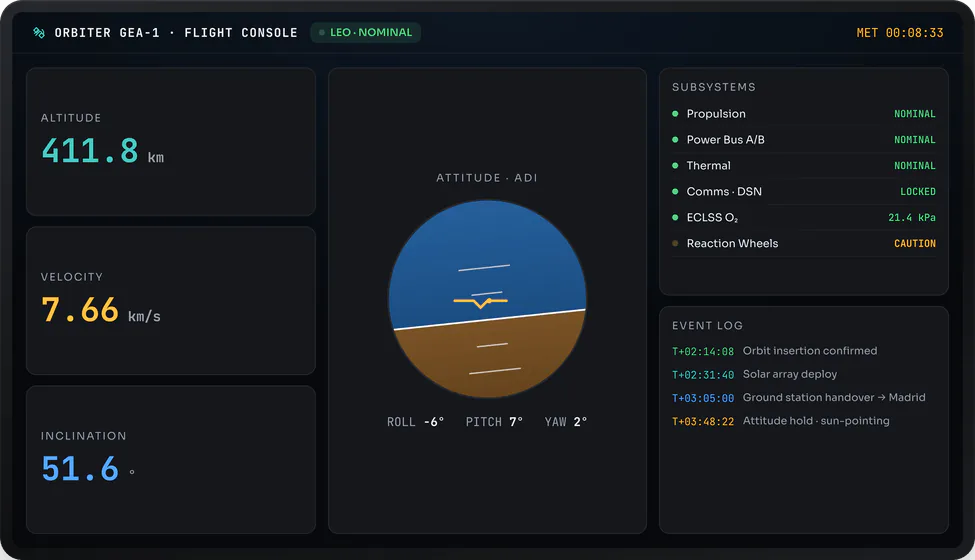Click the ALTITUDE label
Image resolution: width=975 pixels, height=560 pixels.
coord(71,117)
